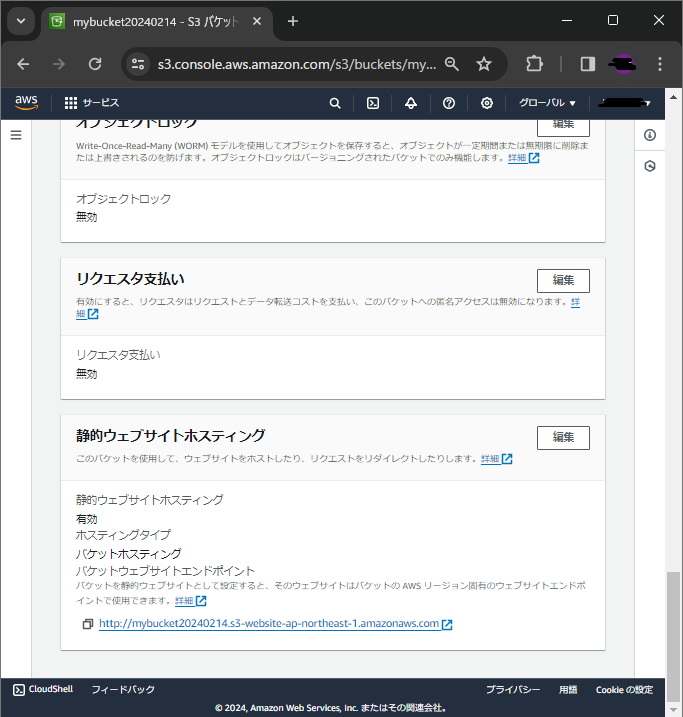
Task: Close the mybucket20240214 tab
Action: point(257,21)
